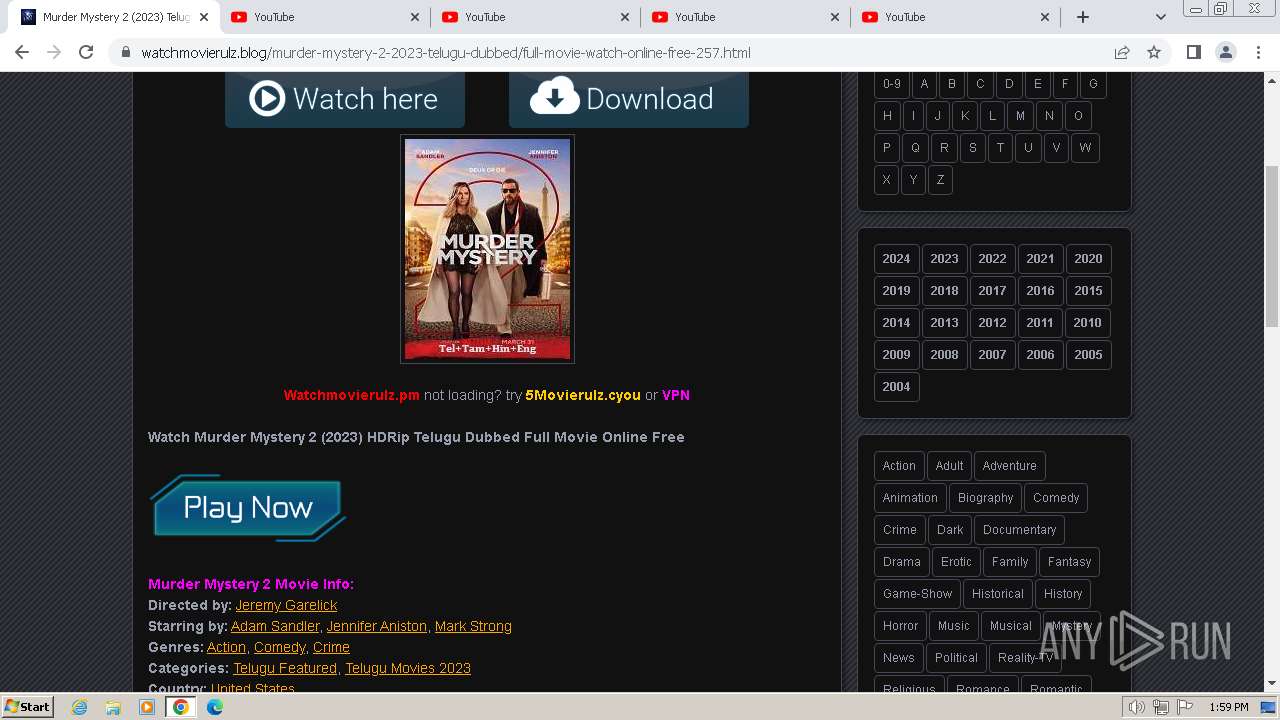
Task: Open the Fantasy genre tag
Action: (x=1069, y=562)
